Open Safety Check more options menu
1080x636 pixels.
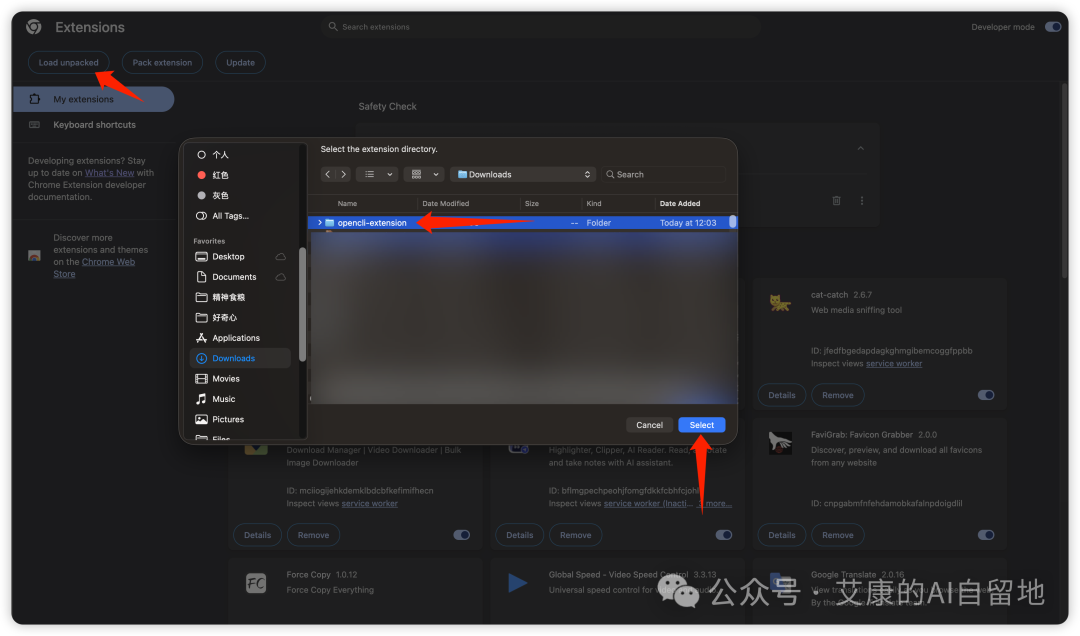click(x=862, y=201)
